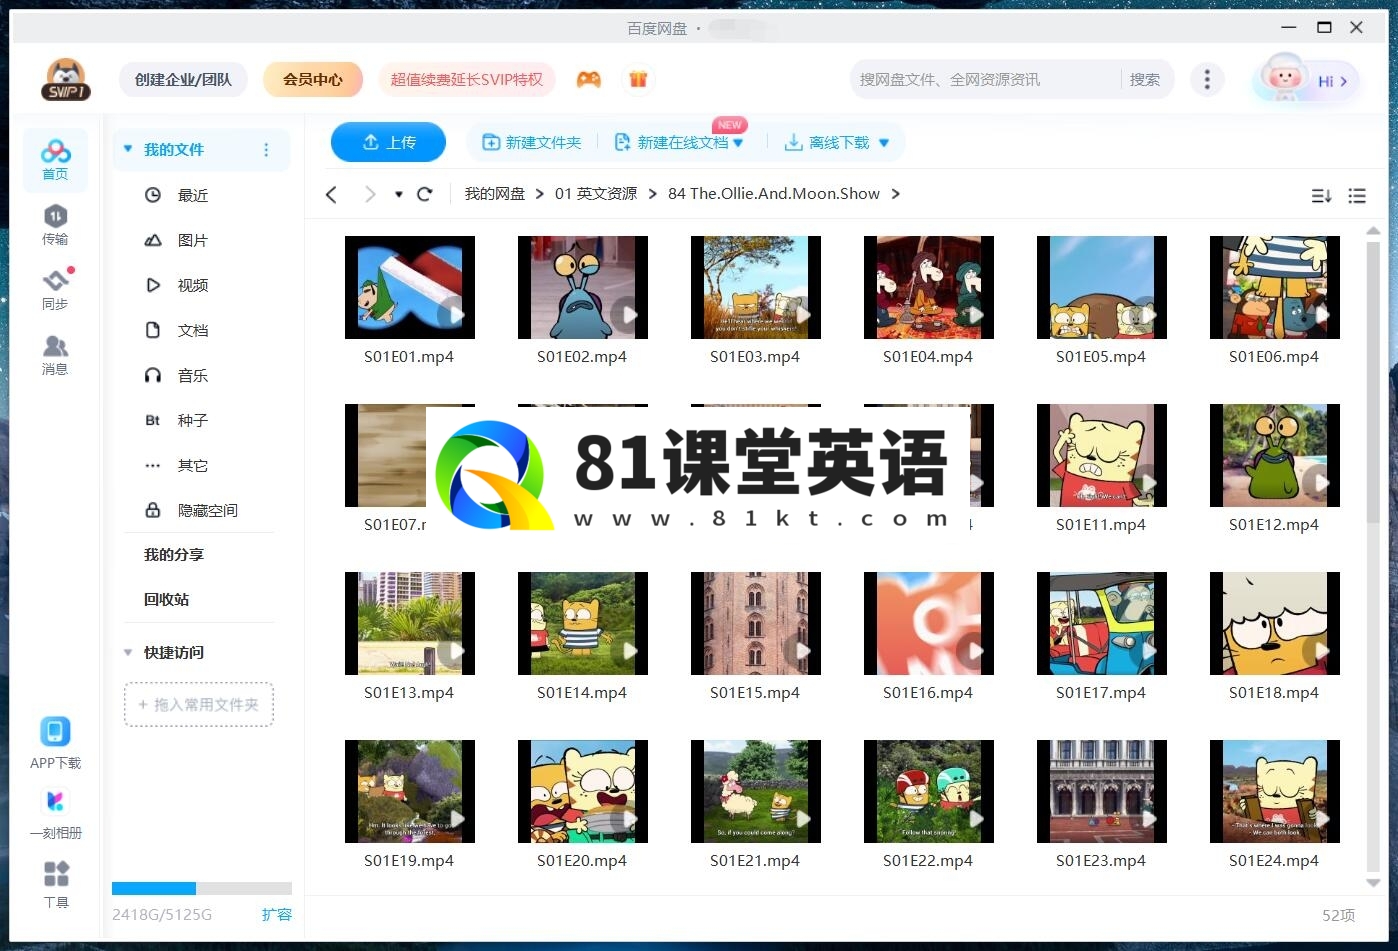Click the scrollbar down arrow
This screenshot has height=951, width=1398.
coord(1373,883)
